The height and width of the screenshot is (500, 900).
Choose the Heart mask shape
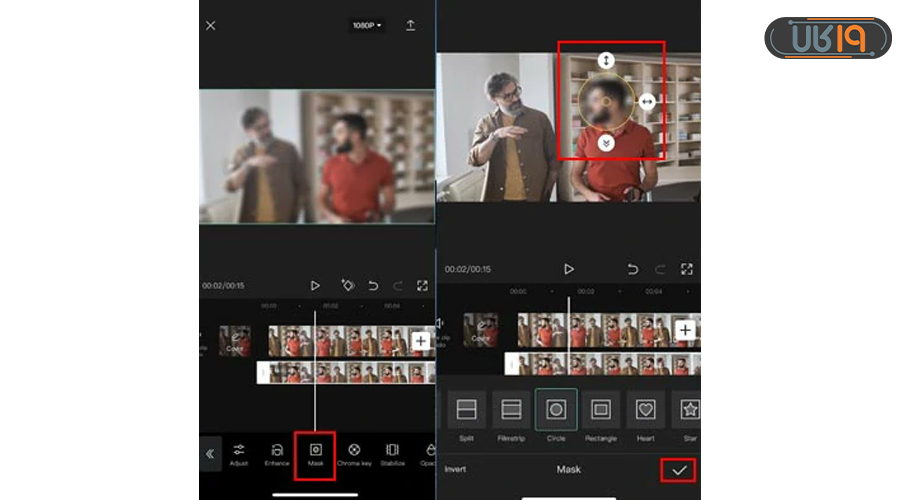coord(645,416)
